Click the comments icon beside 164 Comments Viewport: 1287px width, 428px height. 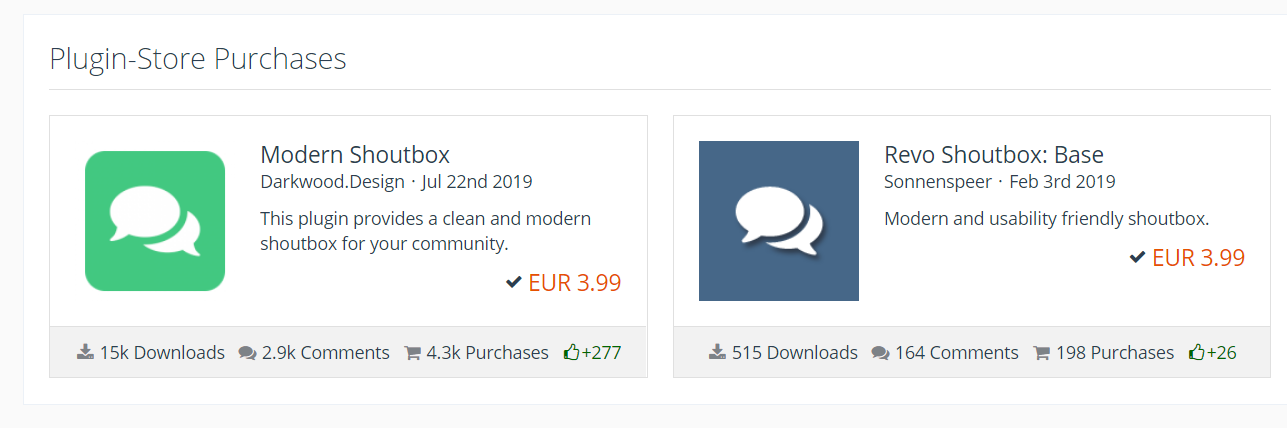(880, 353)
